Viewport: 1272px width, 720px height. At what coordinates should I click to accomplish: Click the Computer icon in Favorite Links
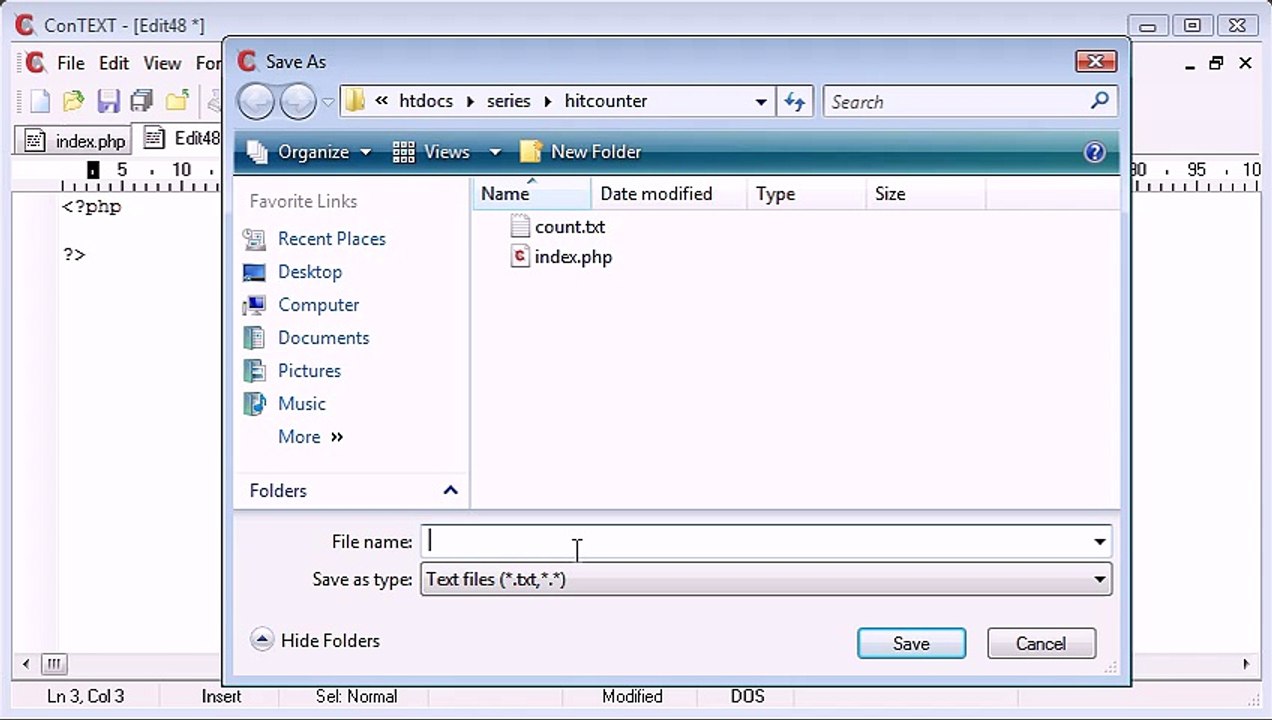pyautogui.click(x=255, y=305)
